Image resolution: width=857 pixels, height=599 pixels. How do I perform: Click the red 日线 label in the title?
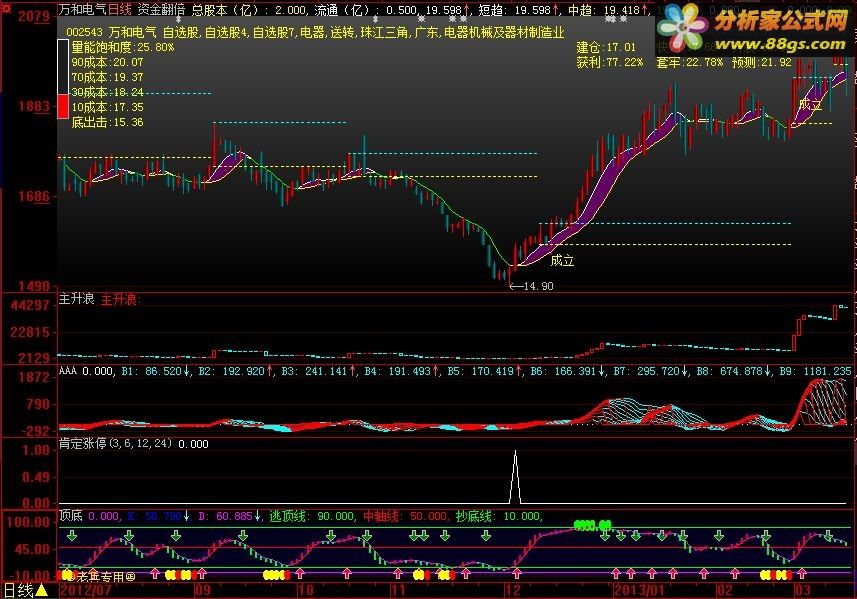[x=120, y=9]
